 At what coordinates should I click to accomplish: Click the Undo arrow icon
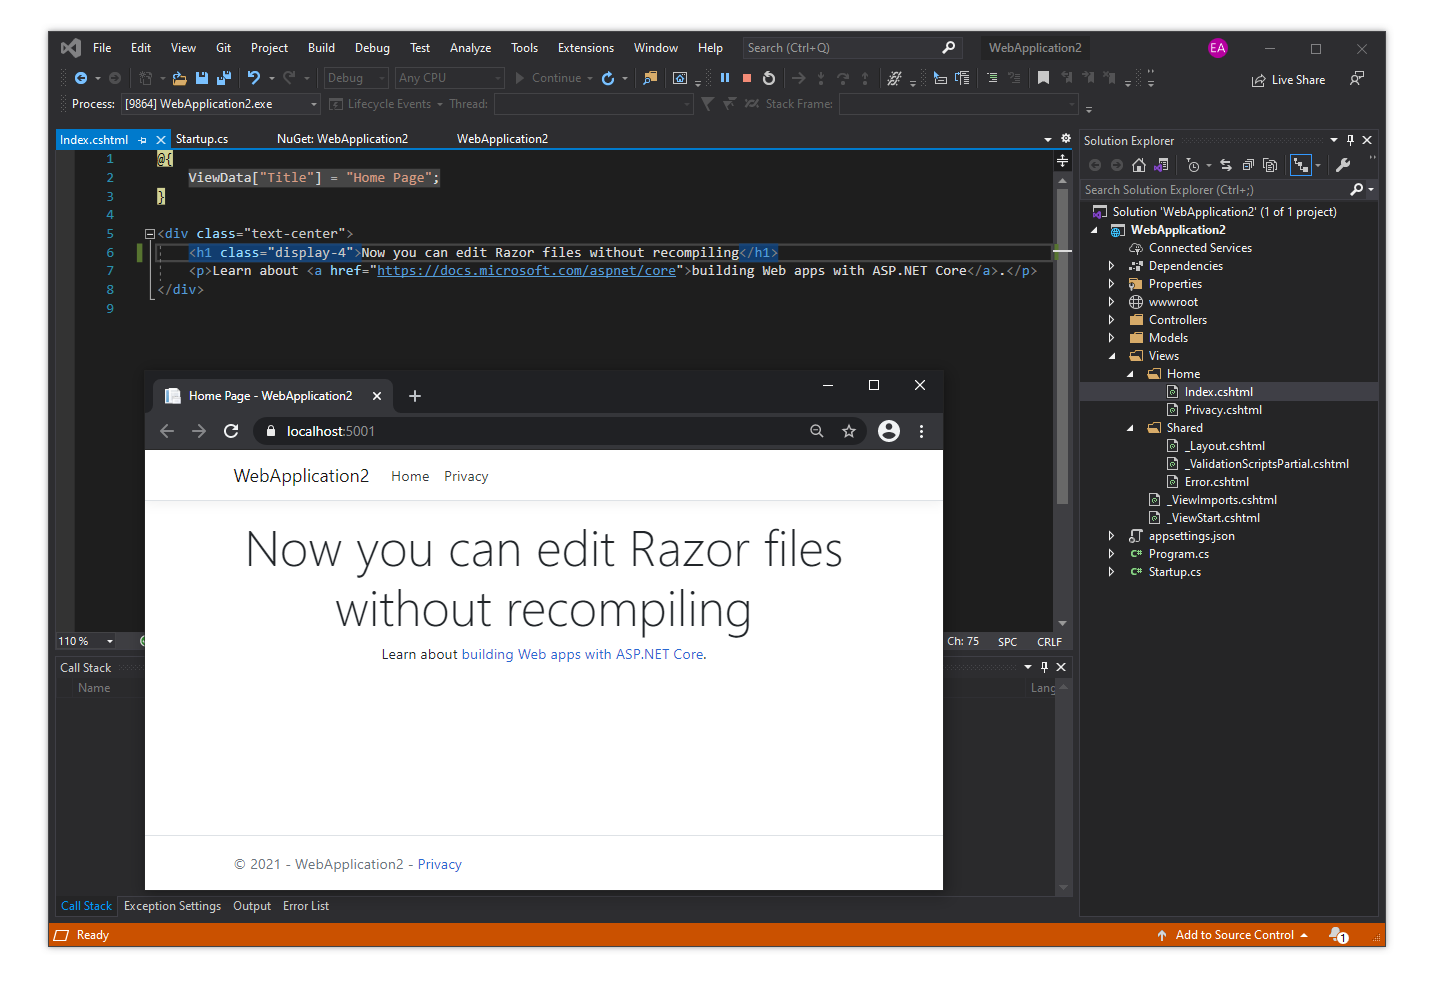[x=254, y=78]
